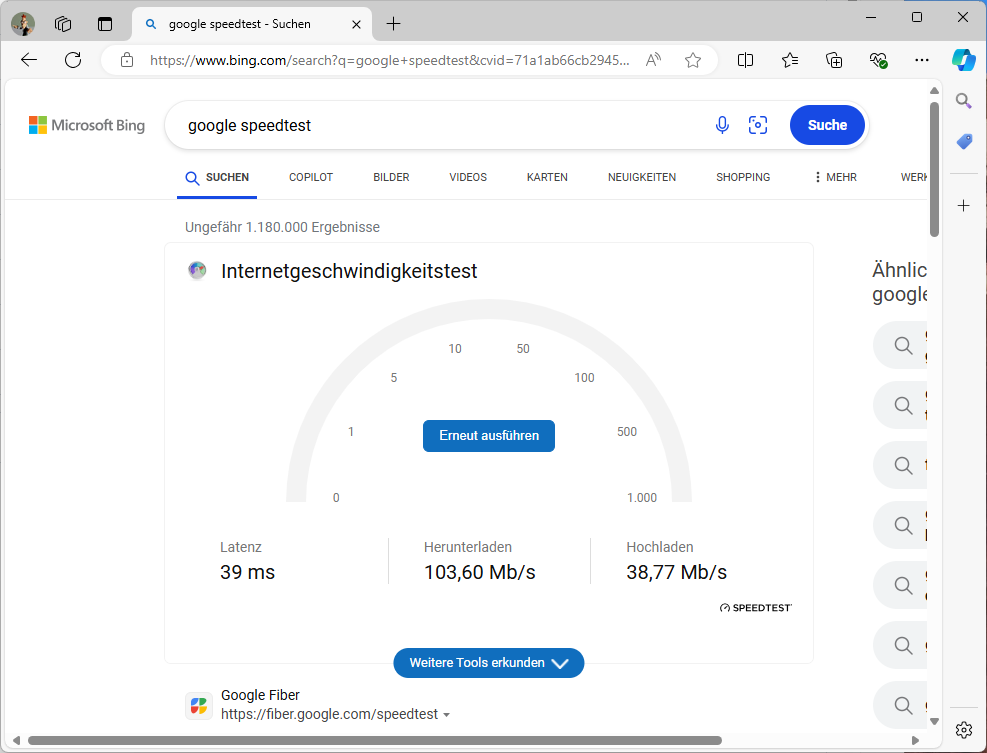Open visual search camera icon
This screenshot has width=987, height=753.
pos(758,125)
